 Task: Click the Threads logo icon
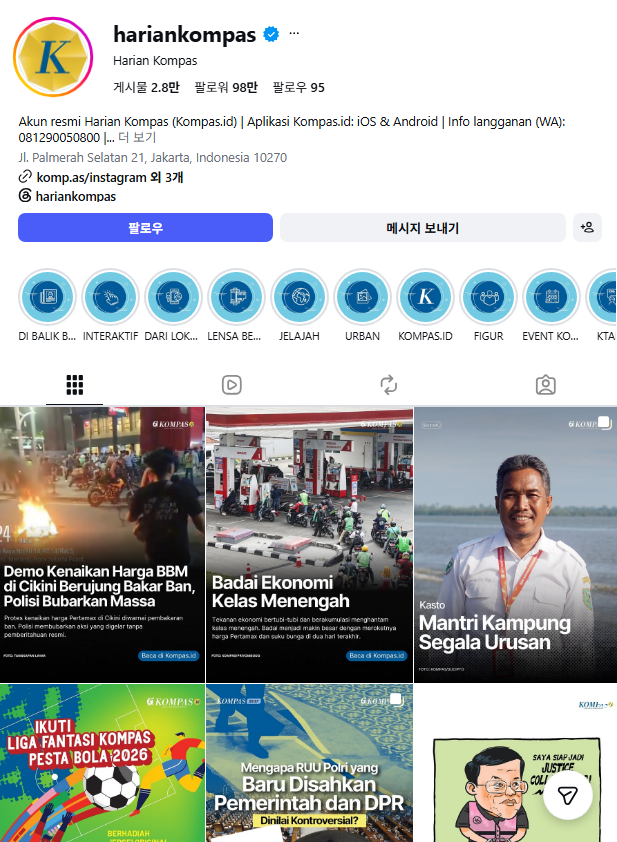pyautogui.click(x=25, y=195)
